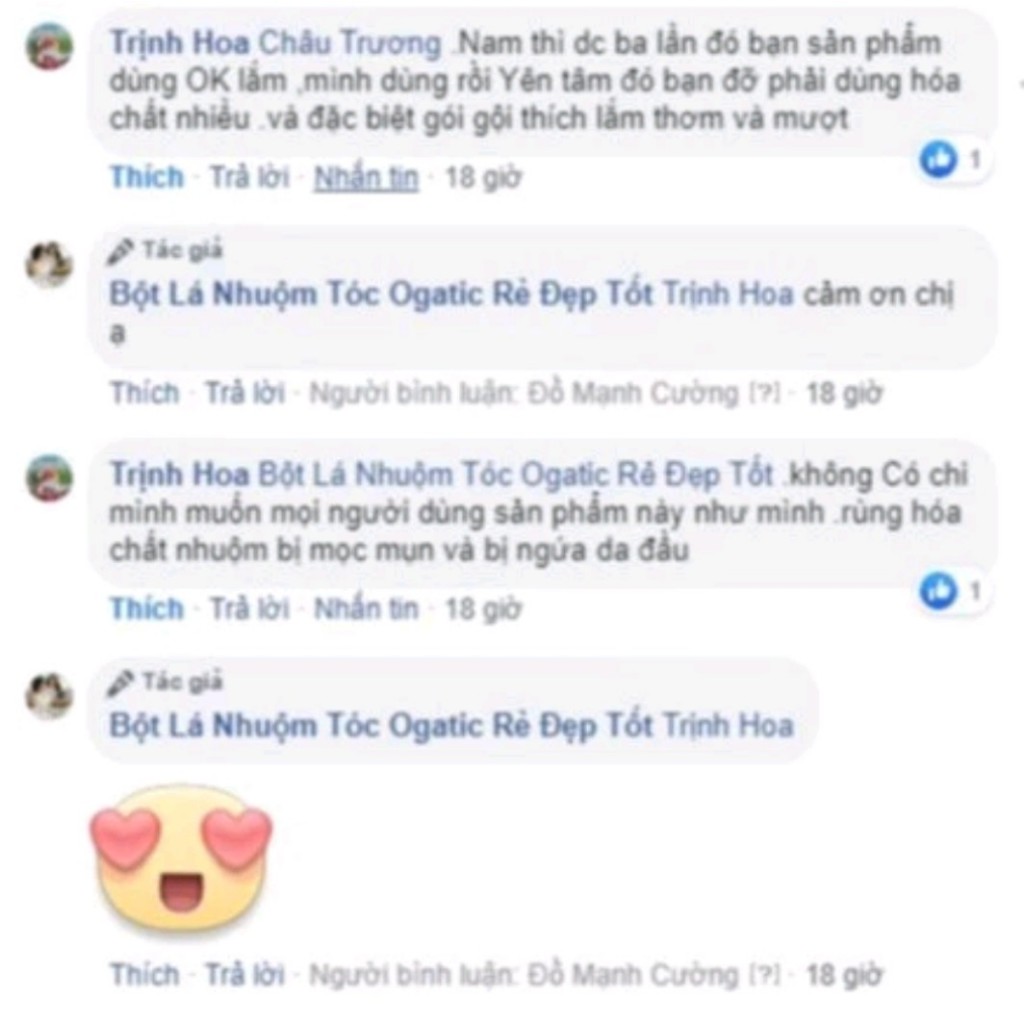Click Trả lời under the cảm ơn chị comment
Viewport: 1024px width, 1024px height.
(245, 393)
